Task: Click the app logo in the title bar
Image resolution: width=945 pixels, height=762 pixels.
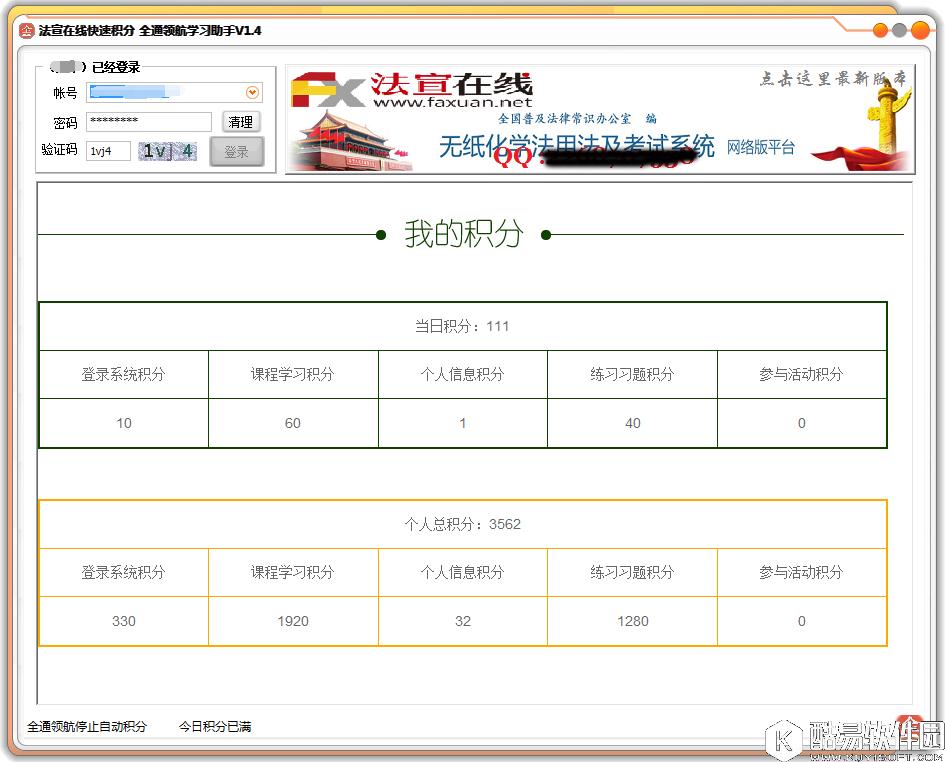Action: (x=26, y=31)
